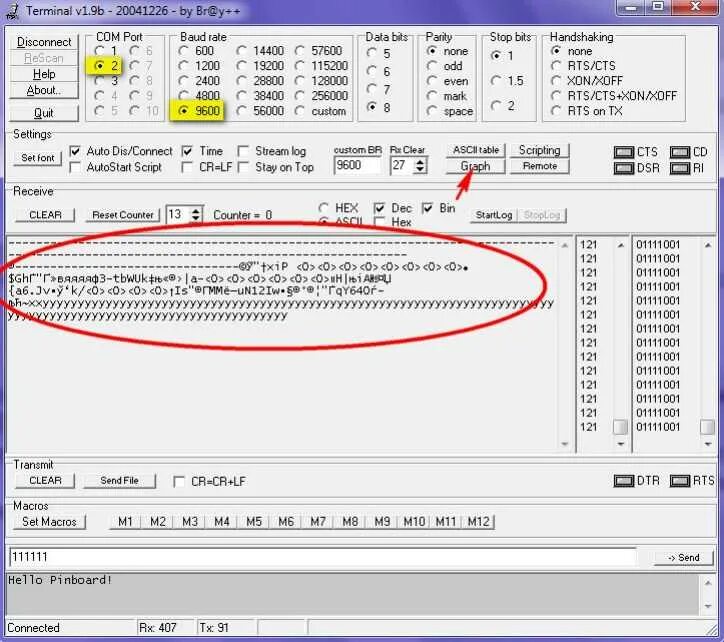Click the Dec column scrollbar thumb

coord(620,427)
